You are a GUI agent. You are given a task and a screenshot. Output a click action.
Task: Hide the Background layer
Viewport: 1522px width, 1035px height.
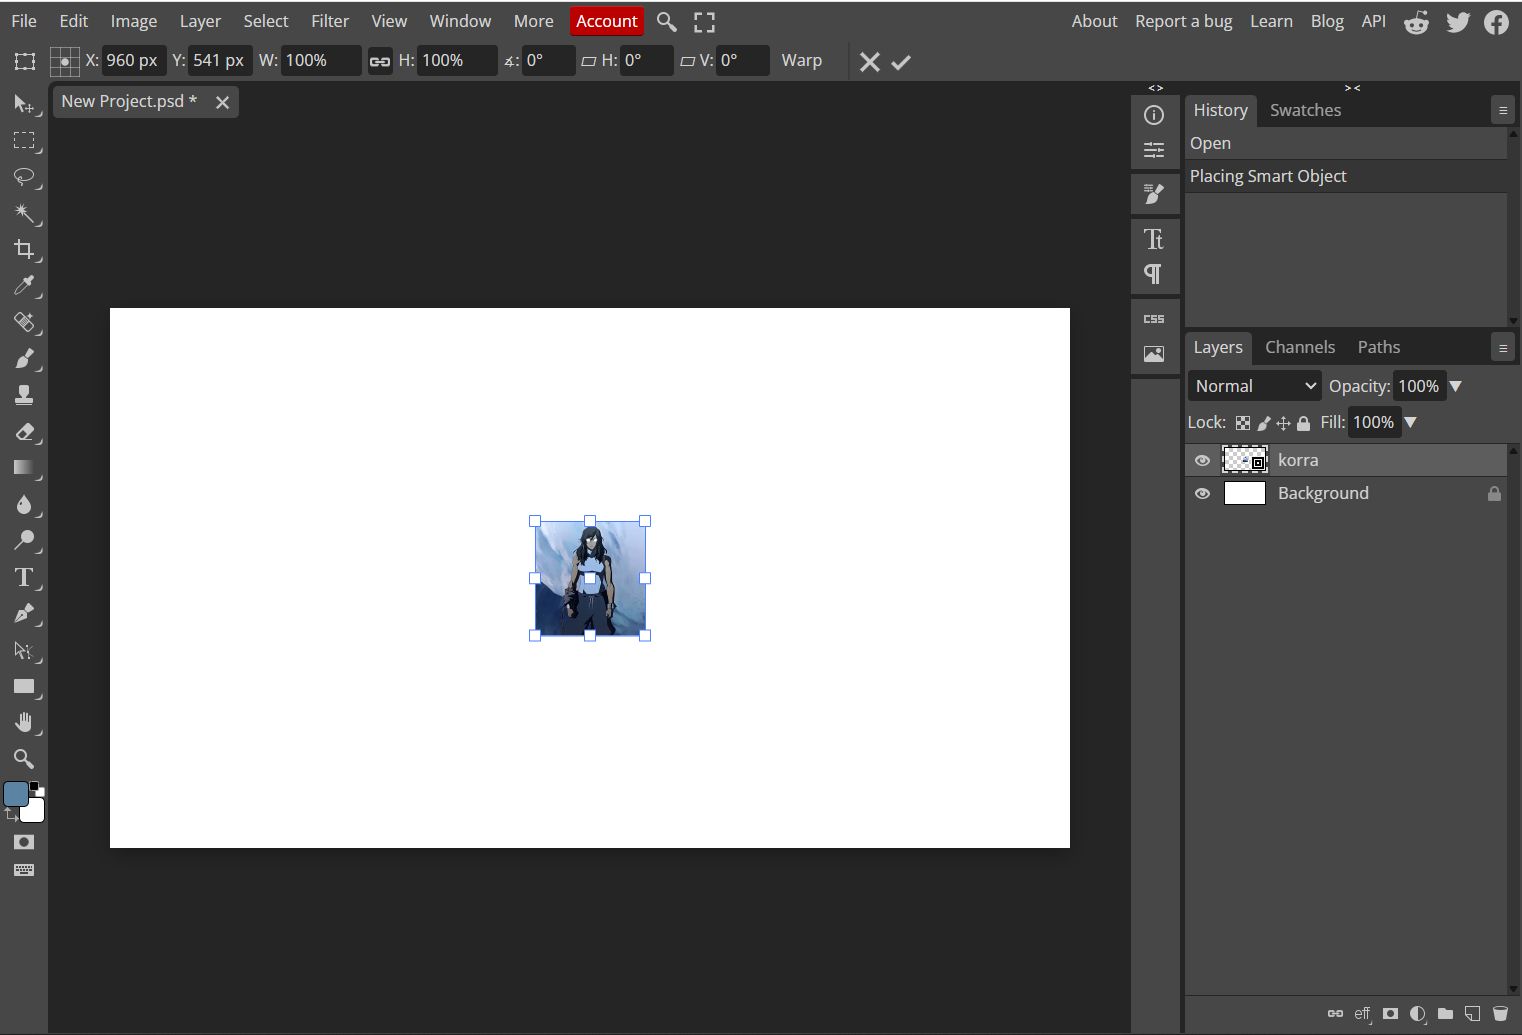coord(1203,493)
